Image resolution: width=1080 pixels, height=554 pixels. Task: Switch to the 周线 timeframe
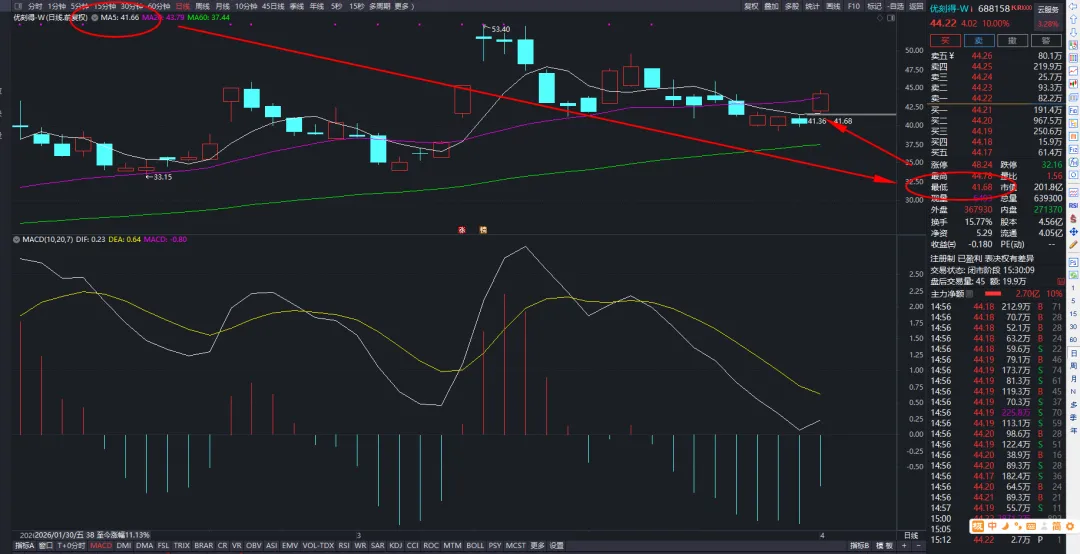click(202, 6)
